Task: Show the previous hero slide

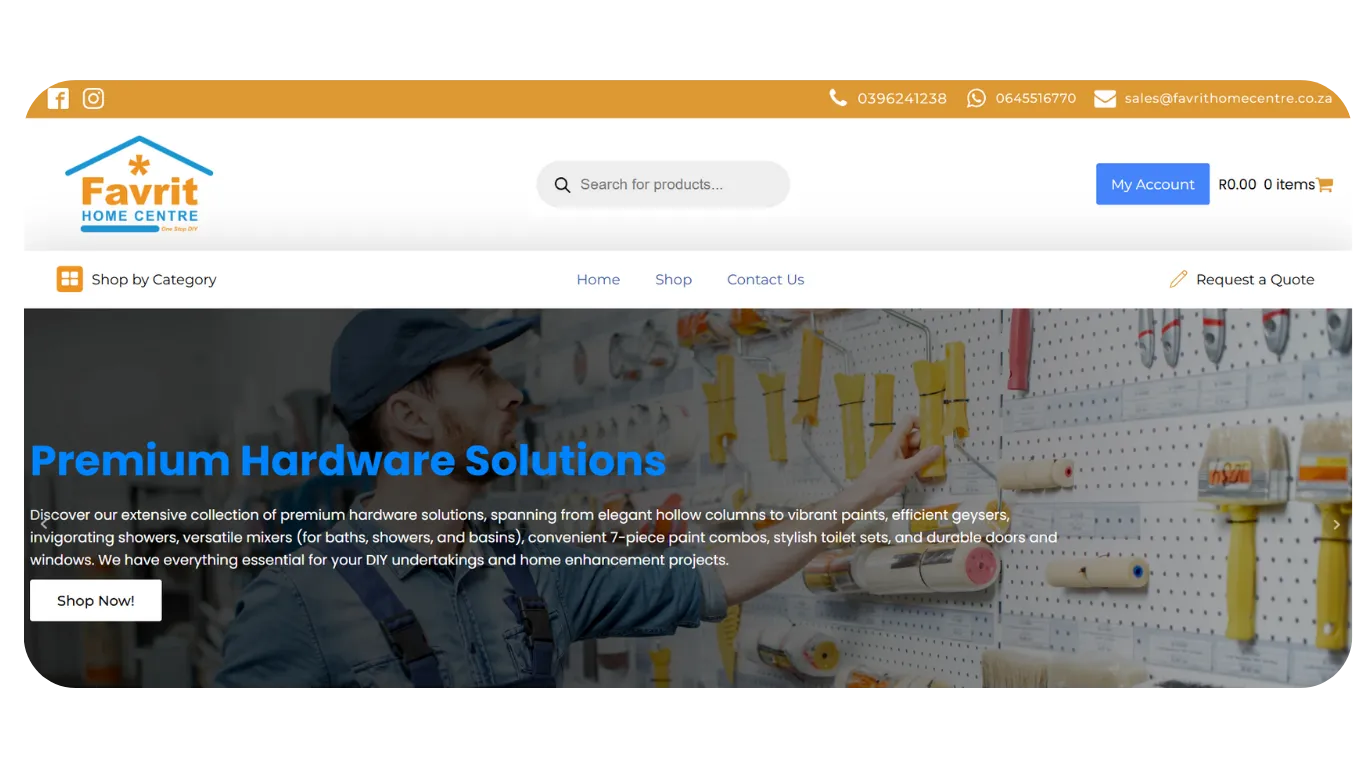Action: pos(44,524)
